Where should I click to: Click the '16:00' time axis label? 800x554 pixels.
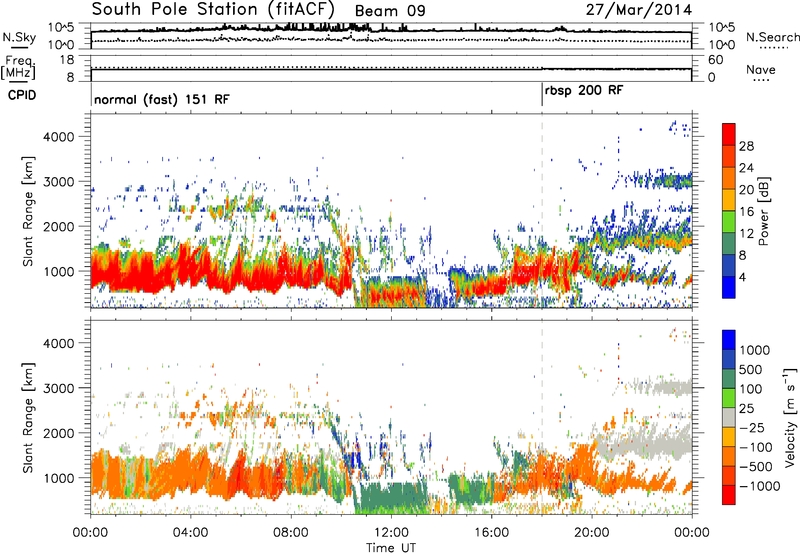491,533
